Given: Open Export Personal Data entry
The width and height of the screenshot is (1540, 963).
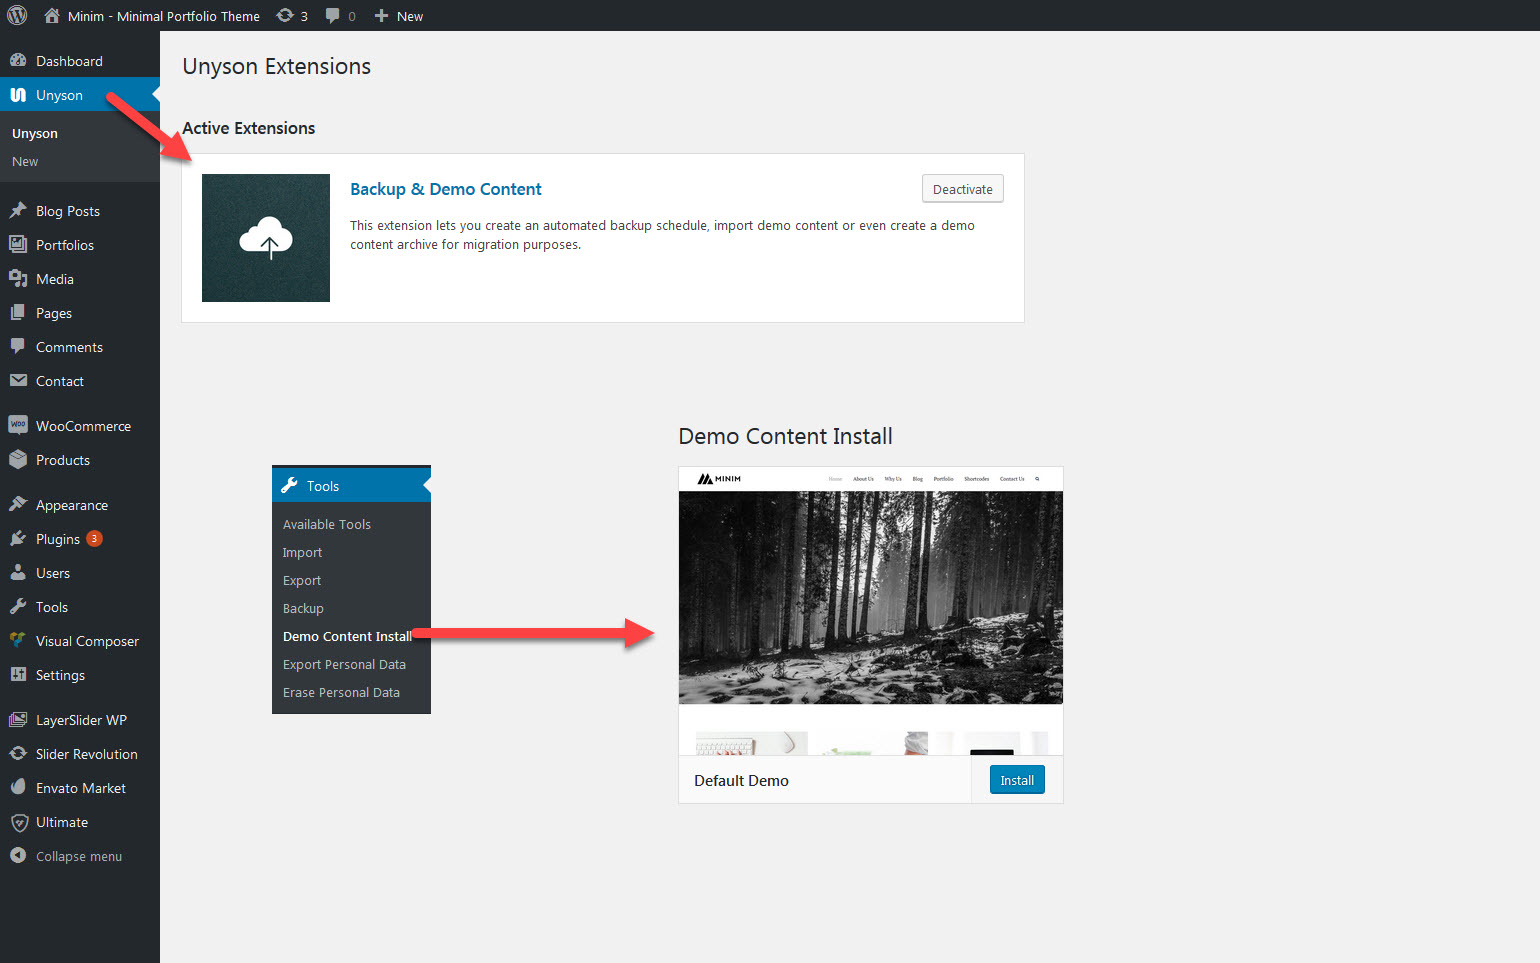Looking at the screenshot, I should (344, 664).
